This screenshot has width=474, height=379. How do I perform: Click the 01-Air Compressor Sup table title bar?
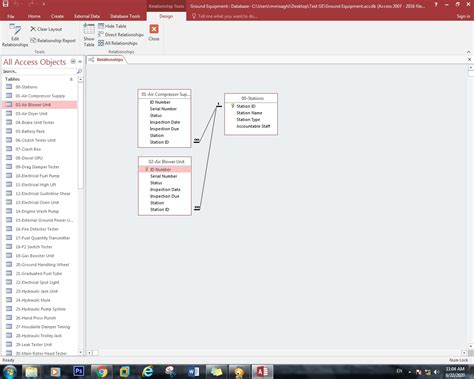(164, 94)
